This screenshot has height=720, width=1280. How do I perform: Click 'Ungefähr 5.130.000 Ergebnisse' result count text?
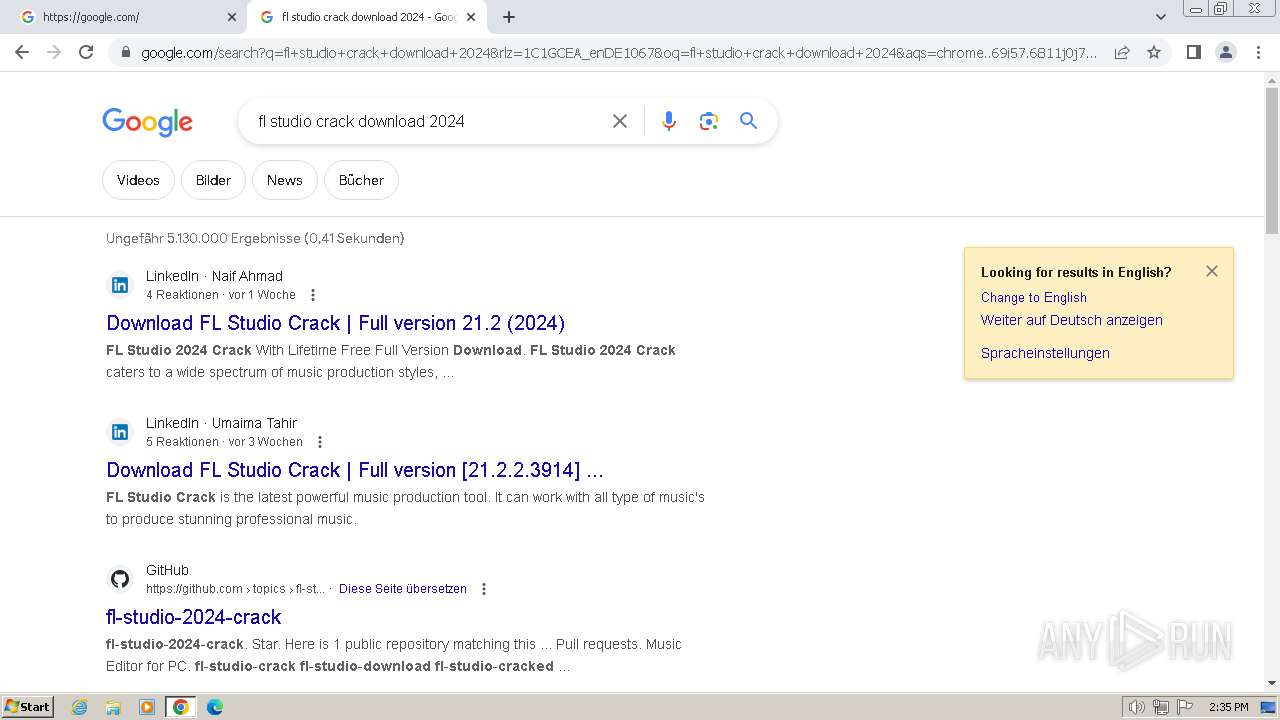point(255,238)
